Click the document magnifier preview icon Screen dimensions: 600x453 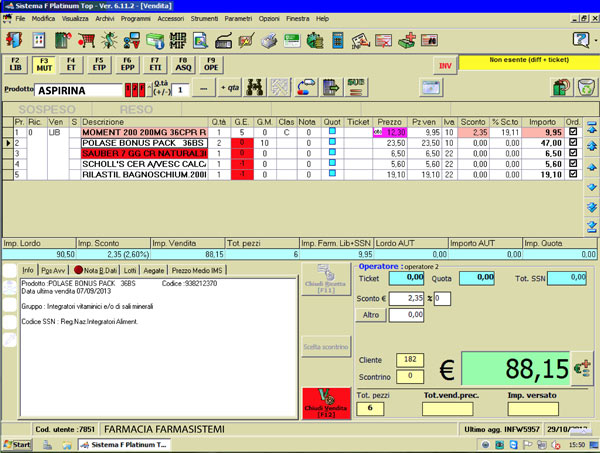click(200, 40)
